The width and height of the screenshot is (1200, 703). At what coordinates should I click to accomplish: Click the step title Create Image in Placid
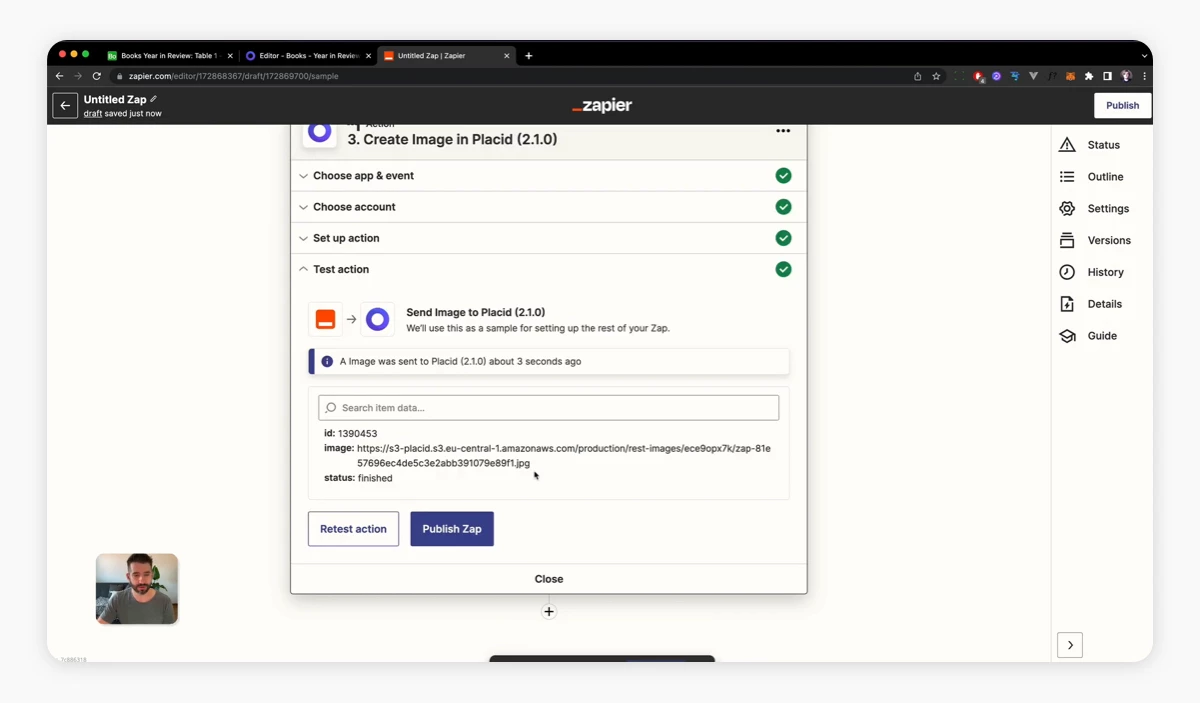[x=452, y=140]
